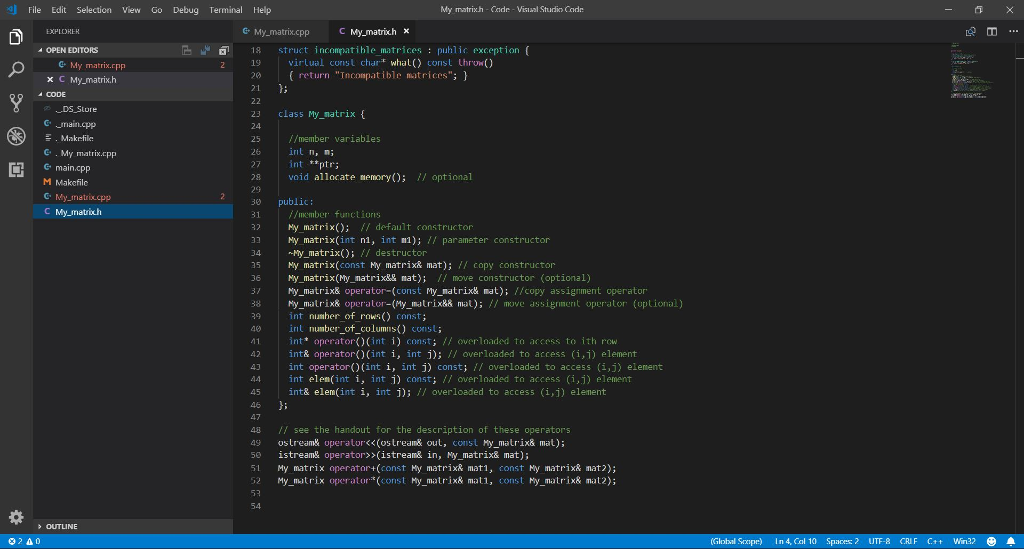The height and width of the screenshot is (549, 1024).
Task: Click Save All icon in Open Editors
Action: pyautogui.click(x=205, y=50)
